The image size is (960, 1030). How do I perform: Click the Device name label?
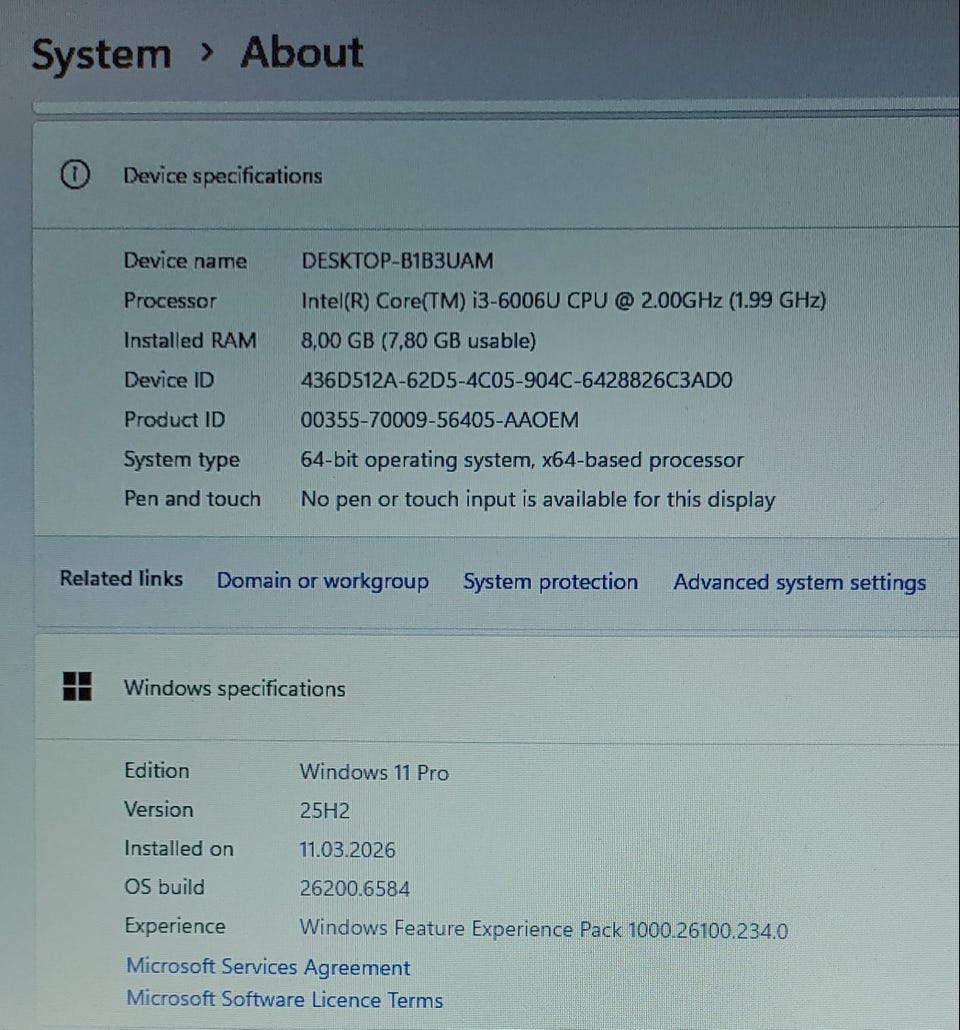tap(185, 261)
